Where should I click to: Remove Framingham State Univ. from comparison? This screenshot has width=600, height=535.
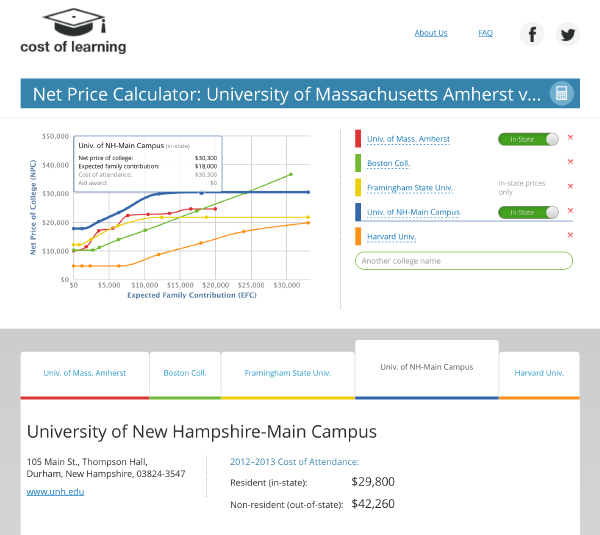click(570, 186)
